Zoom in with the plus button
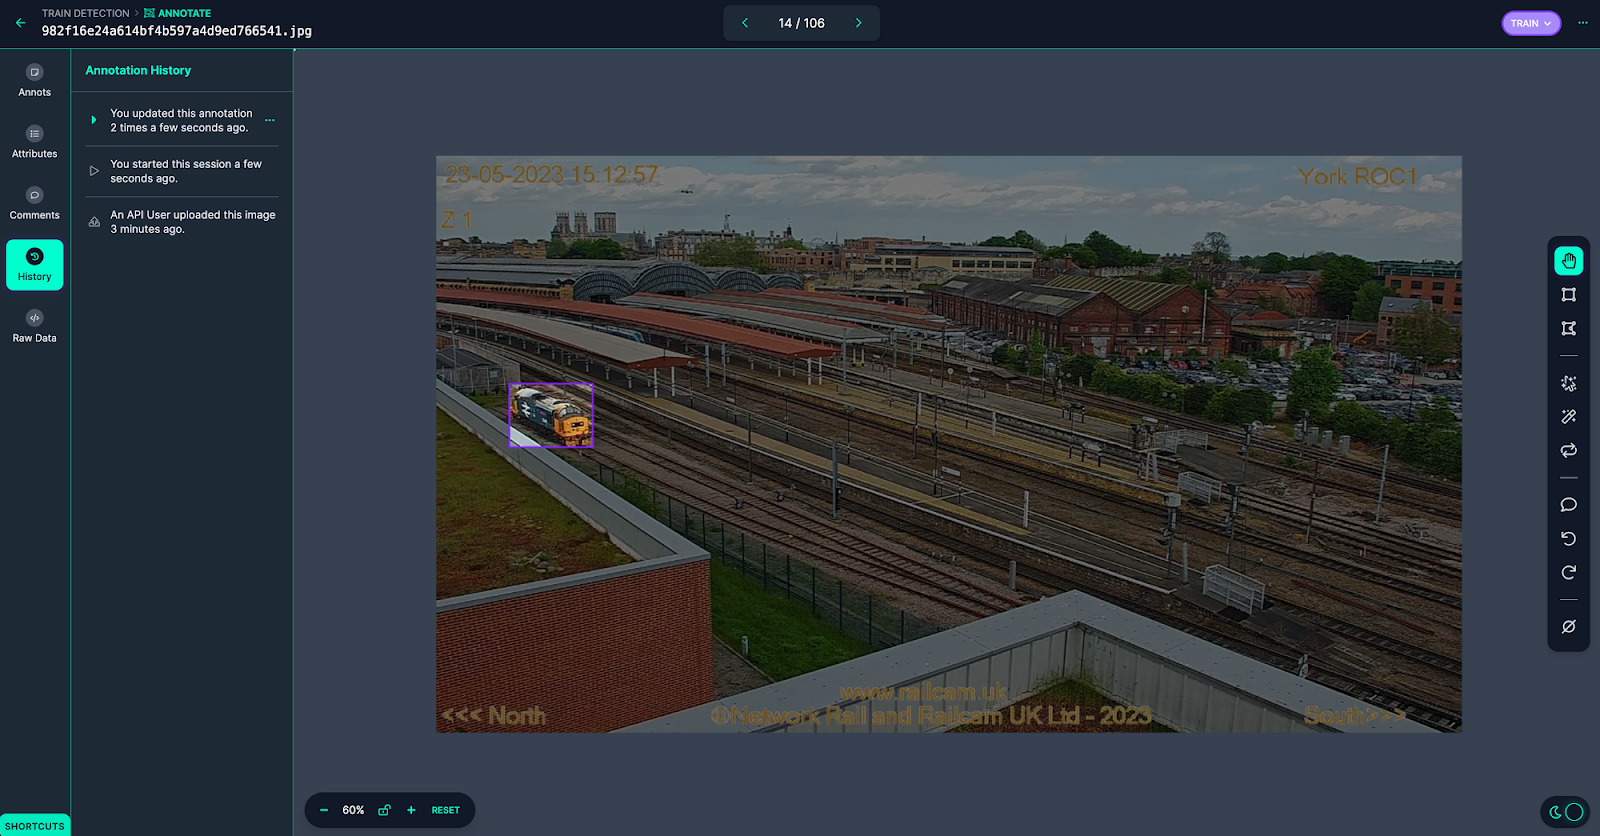Viewport: 1600px width, 836px height. pyautogui.click(x=411, y=810)
